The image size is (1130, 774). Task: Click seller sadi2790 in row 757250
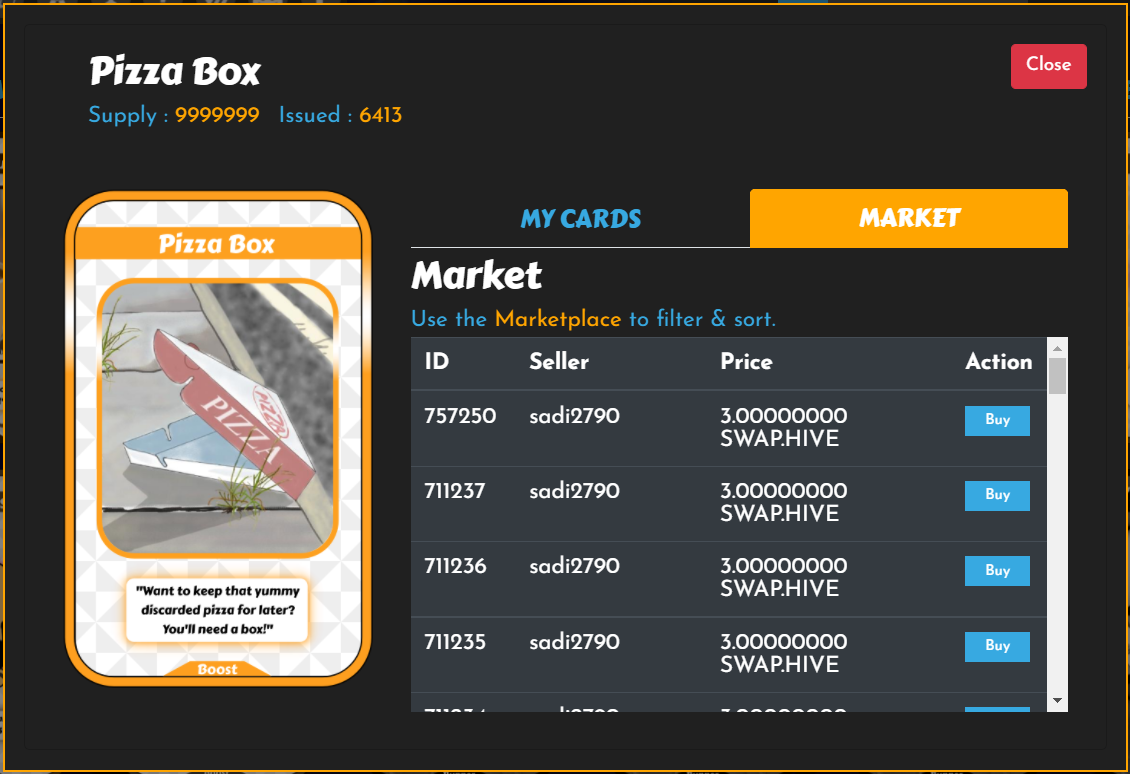(574, 416)
